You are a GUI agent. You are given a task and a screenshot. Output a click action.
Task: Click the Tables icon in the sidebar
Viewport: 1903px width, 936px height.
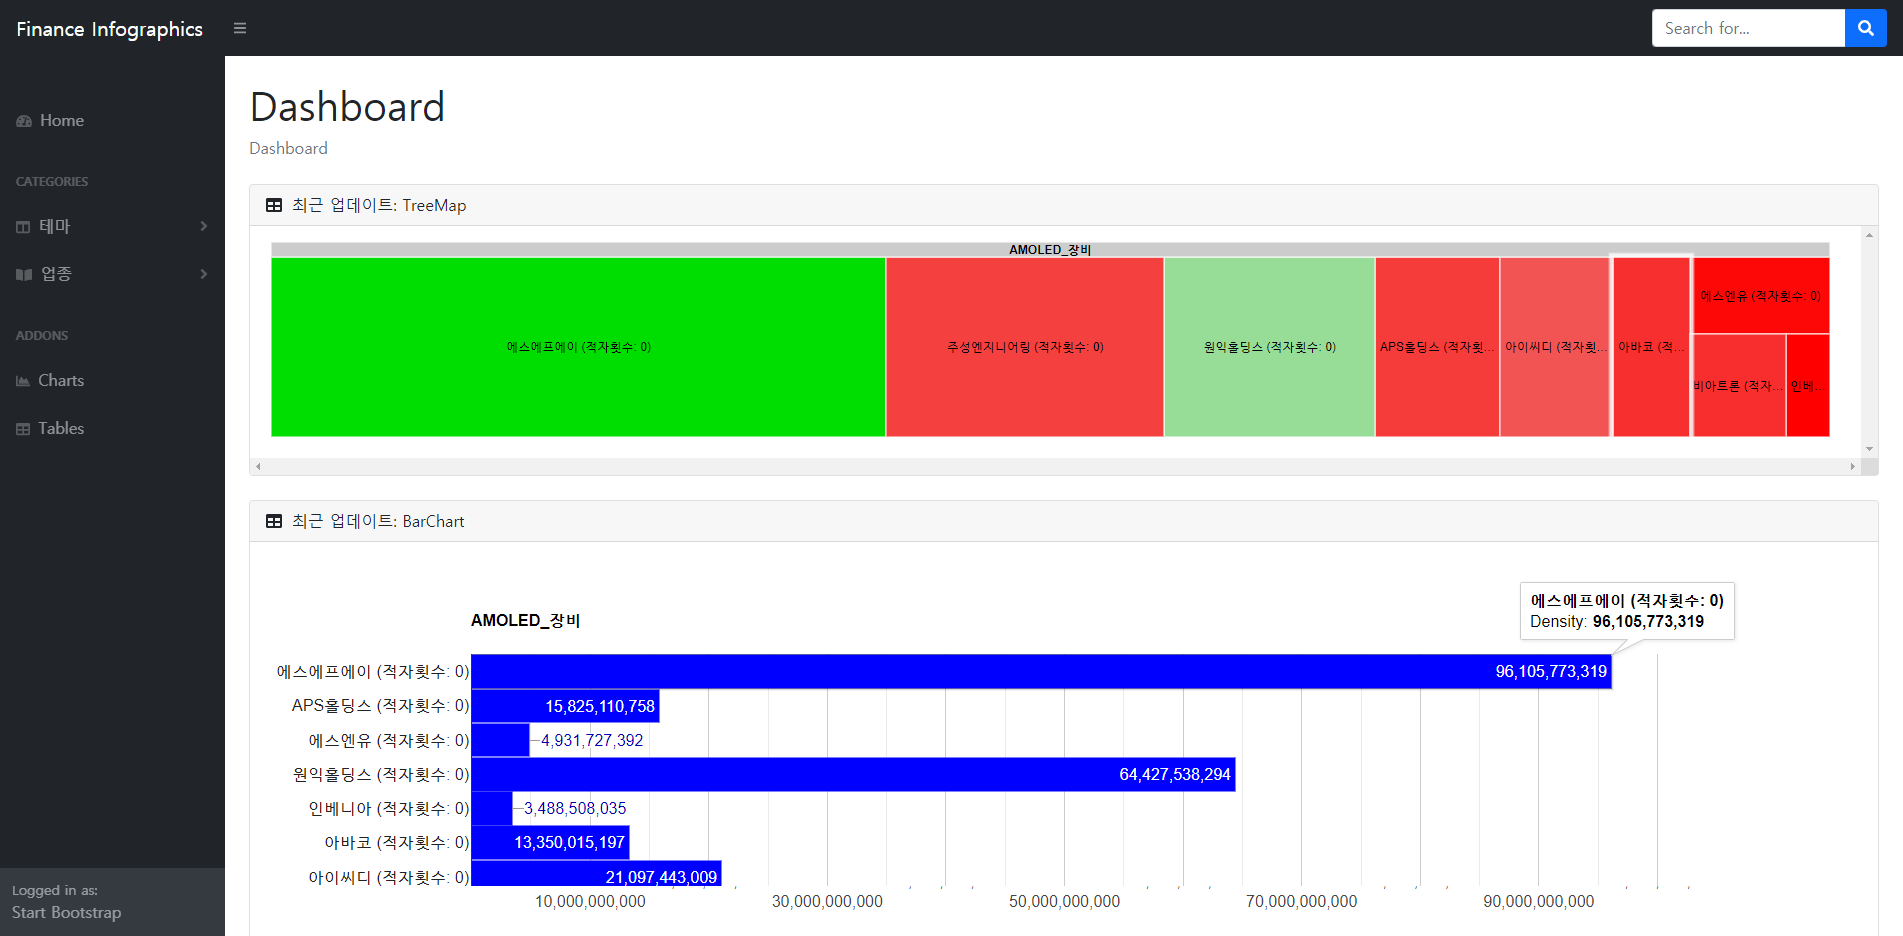click(23, 428)
